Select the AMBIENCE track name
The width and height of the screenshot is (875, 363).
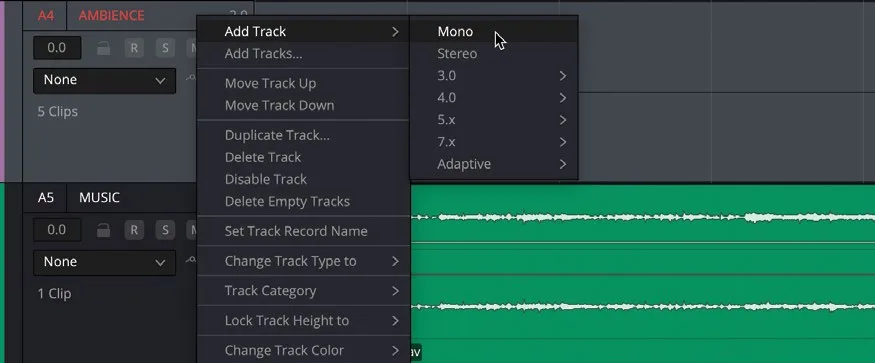tap(111, 16)
